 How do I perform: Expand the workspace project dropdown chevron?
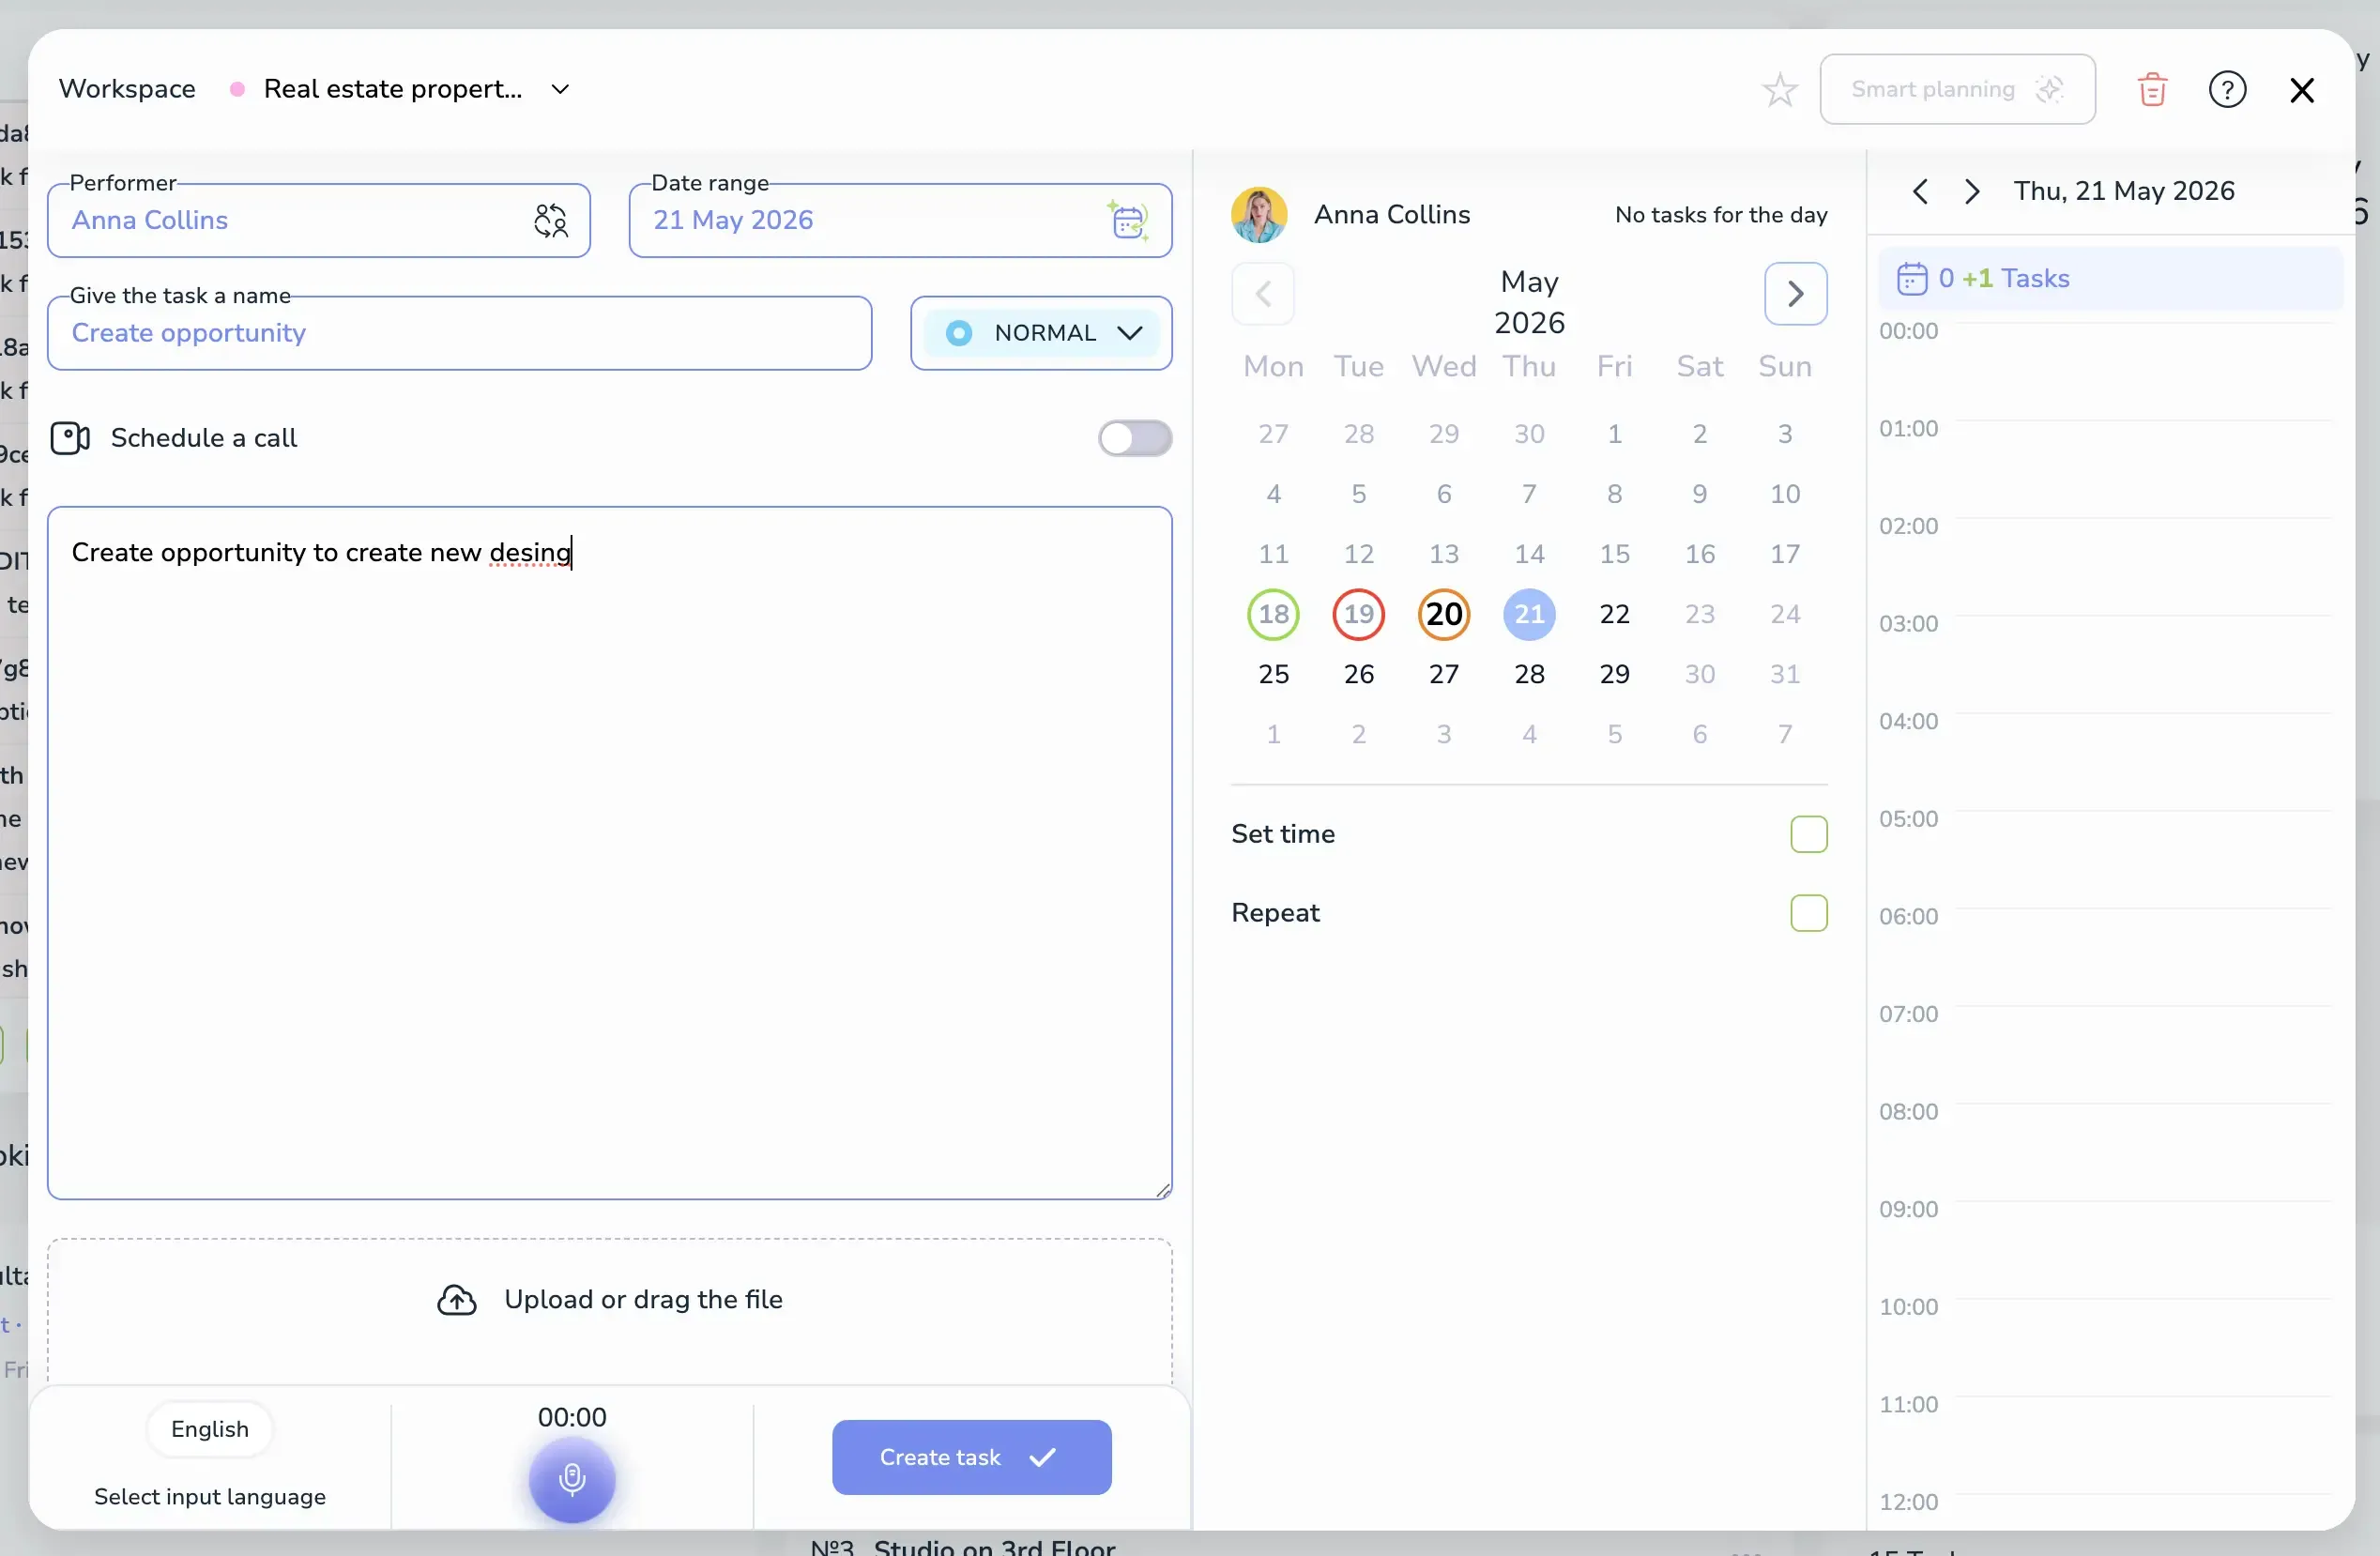(560, 90)
